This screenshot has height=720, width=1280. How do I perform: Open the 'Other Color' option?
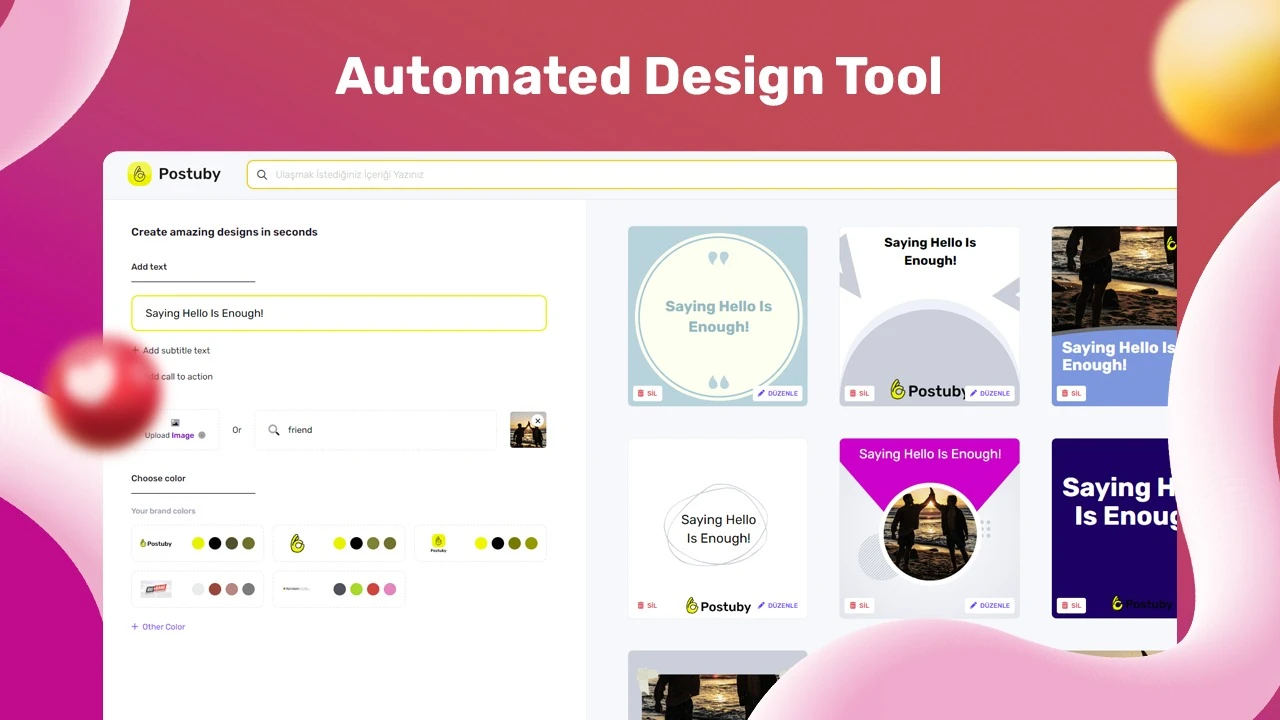click(158, 627)
